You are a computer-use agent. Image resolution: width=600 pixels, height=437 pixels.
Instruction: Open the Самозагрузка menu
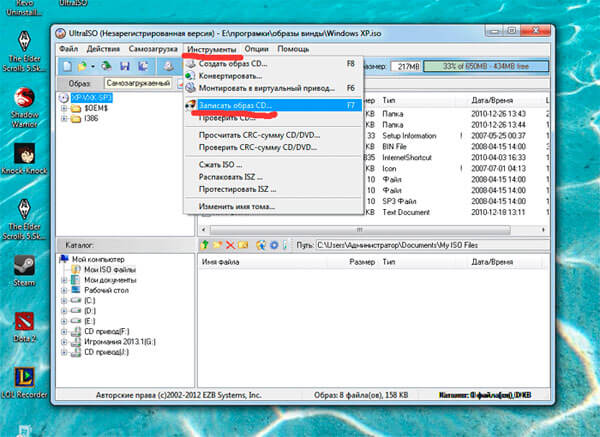click(x=153, y=49)
